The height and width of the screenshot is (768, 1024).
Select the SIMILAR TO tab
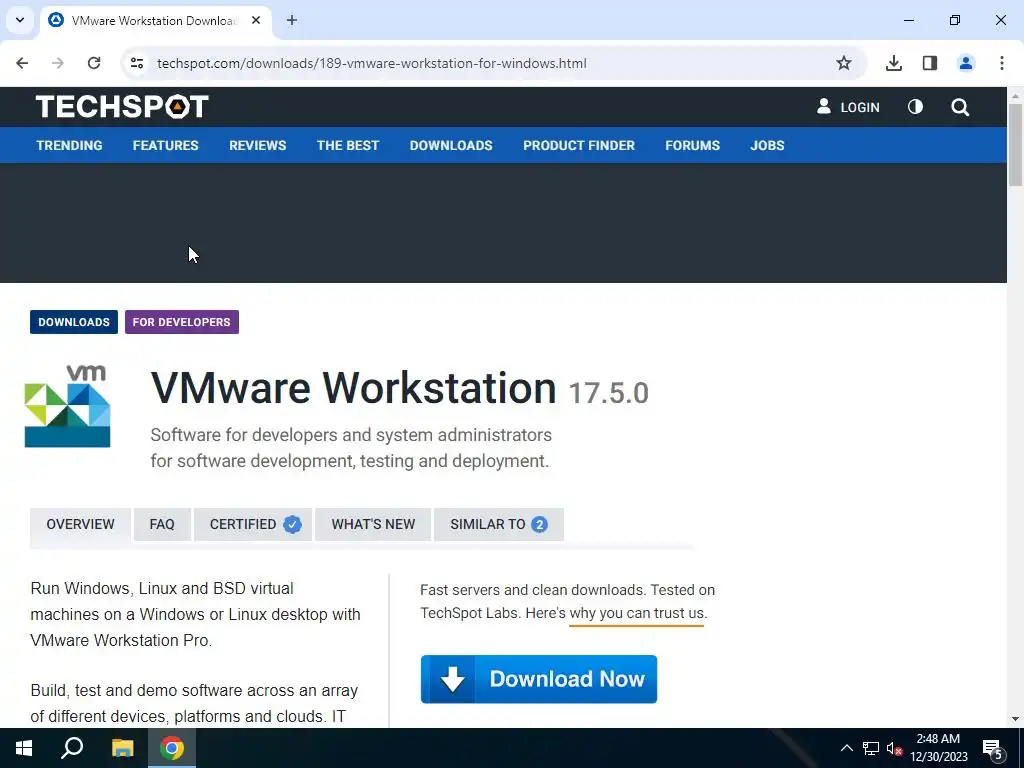[498, 524]
